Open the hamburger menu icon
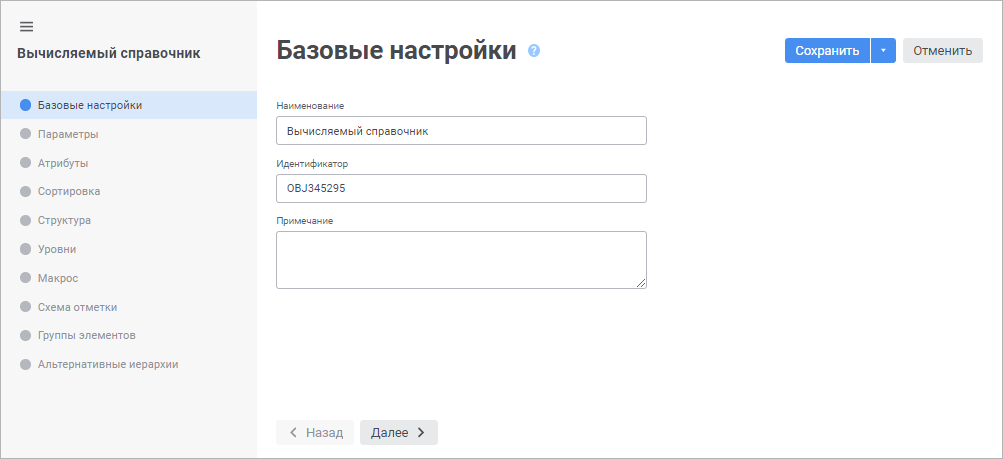This screenshot has width=1003, height=459. click(x=26, y=26)
